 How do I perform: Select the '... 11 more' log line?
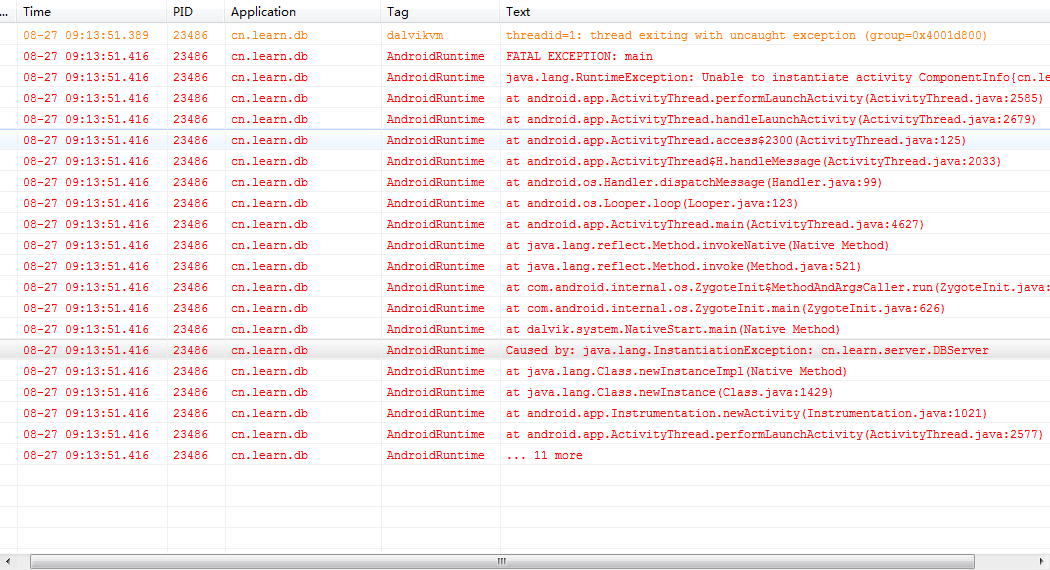click(525, 455)
